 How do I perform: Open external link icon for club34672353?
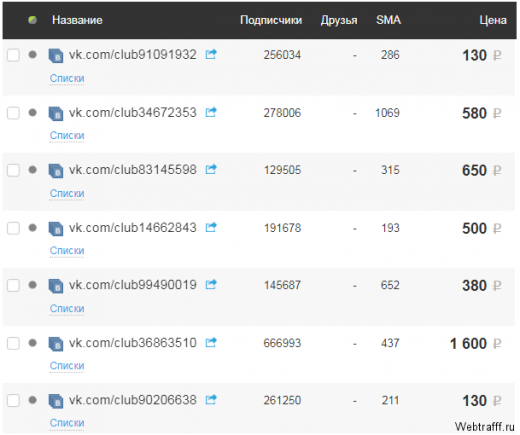coord(211,112)
